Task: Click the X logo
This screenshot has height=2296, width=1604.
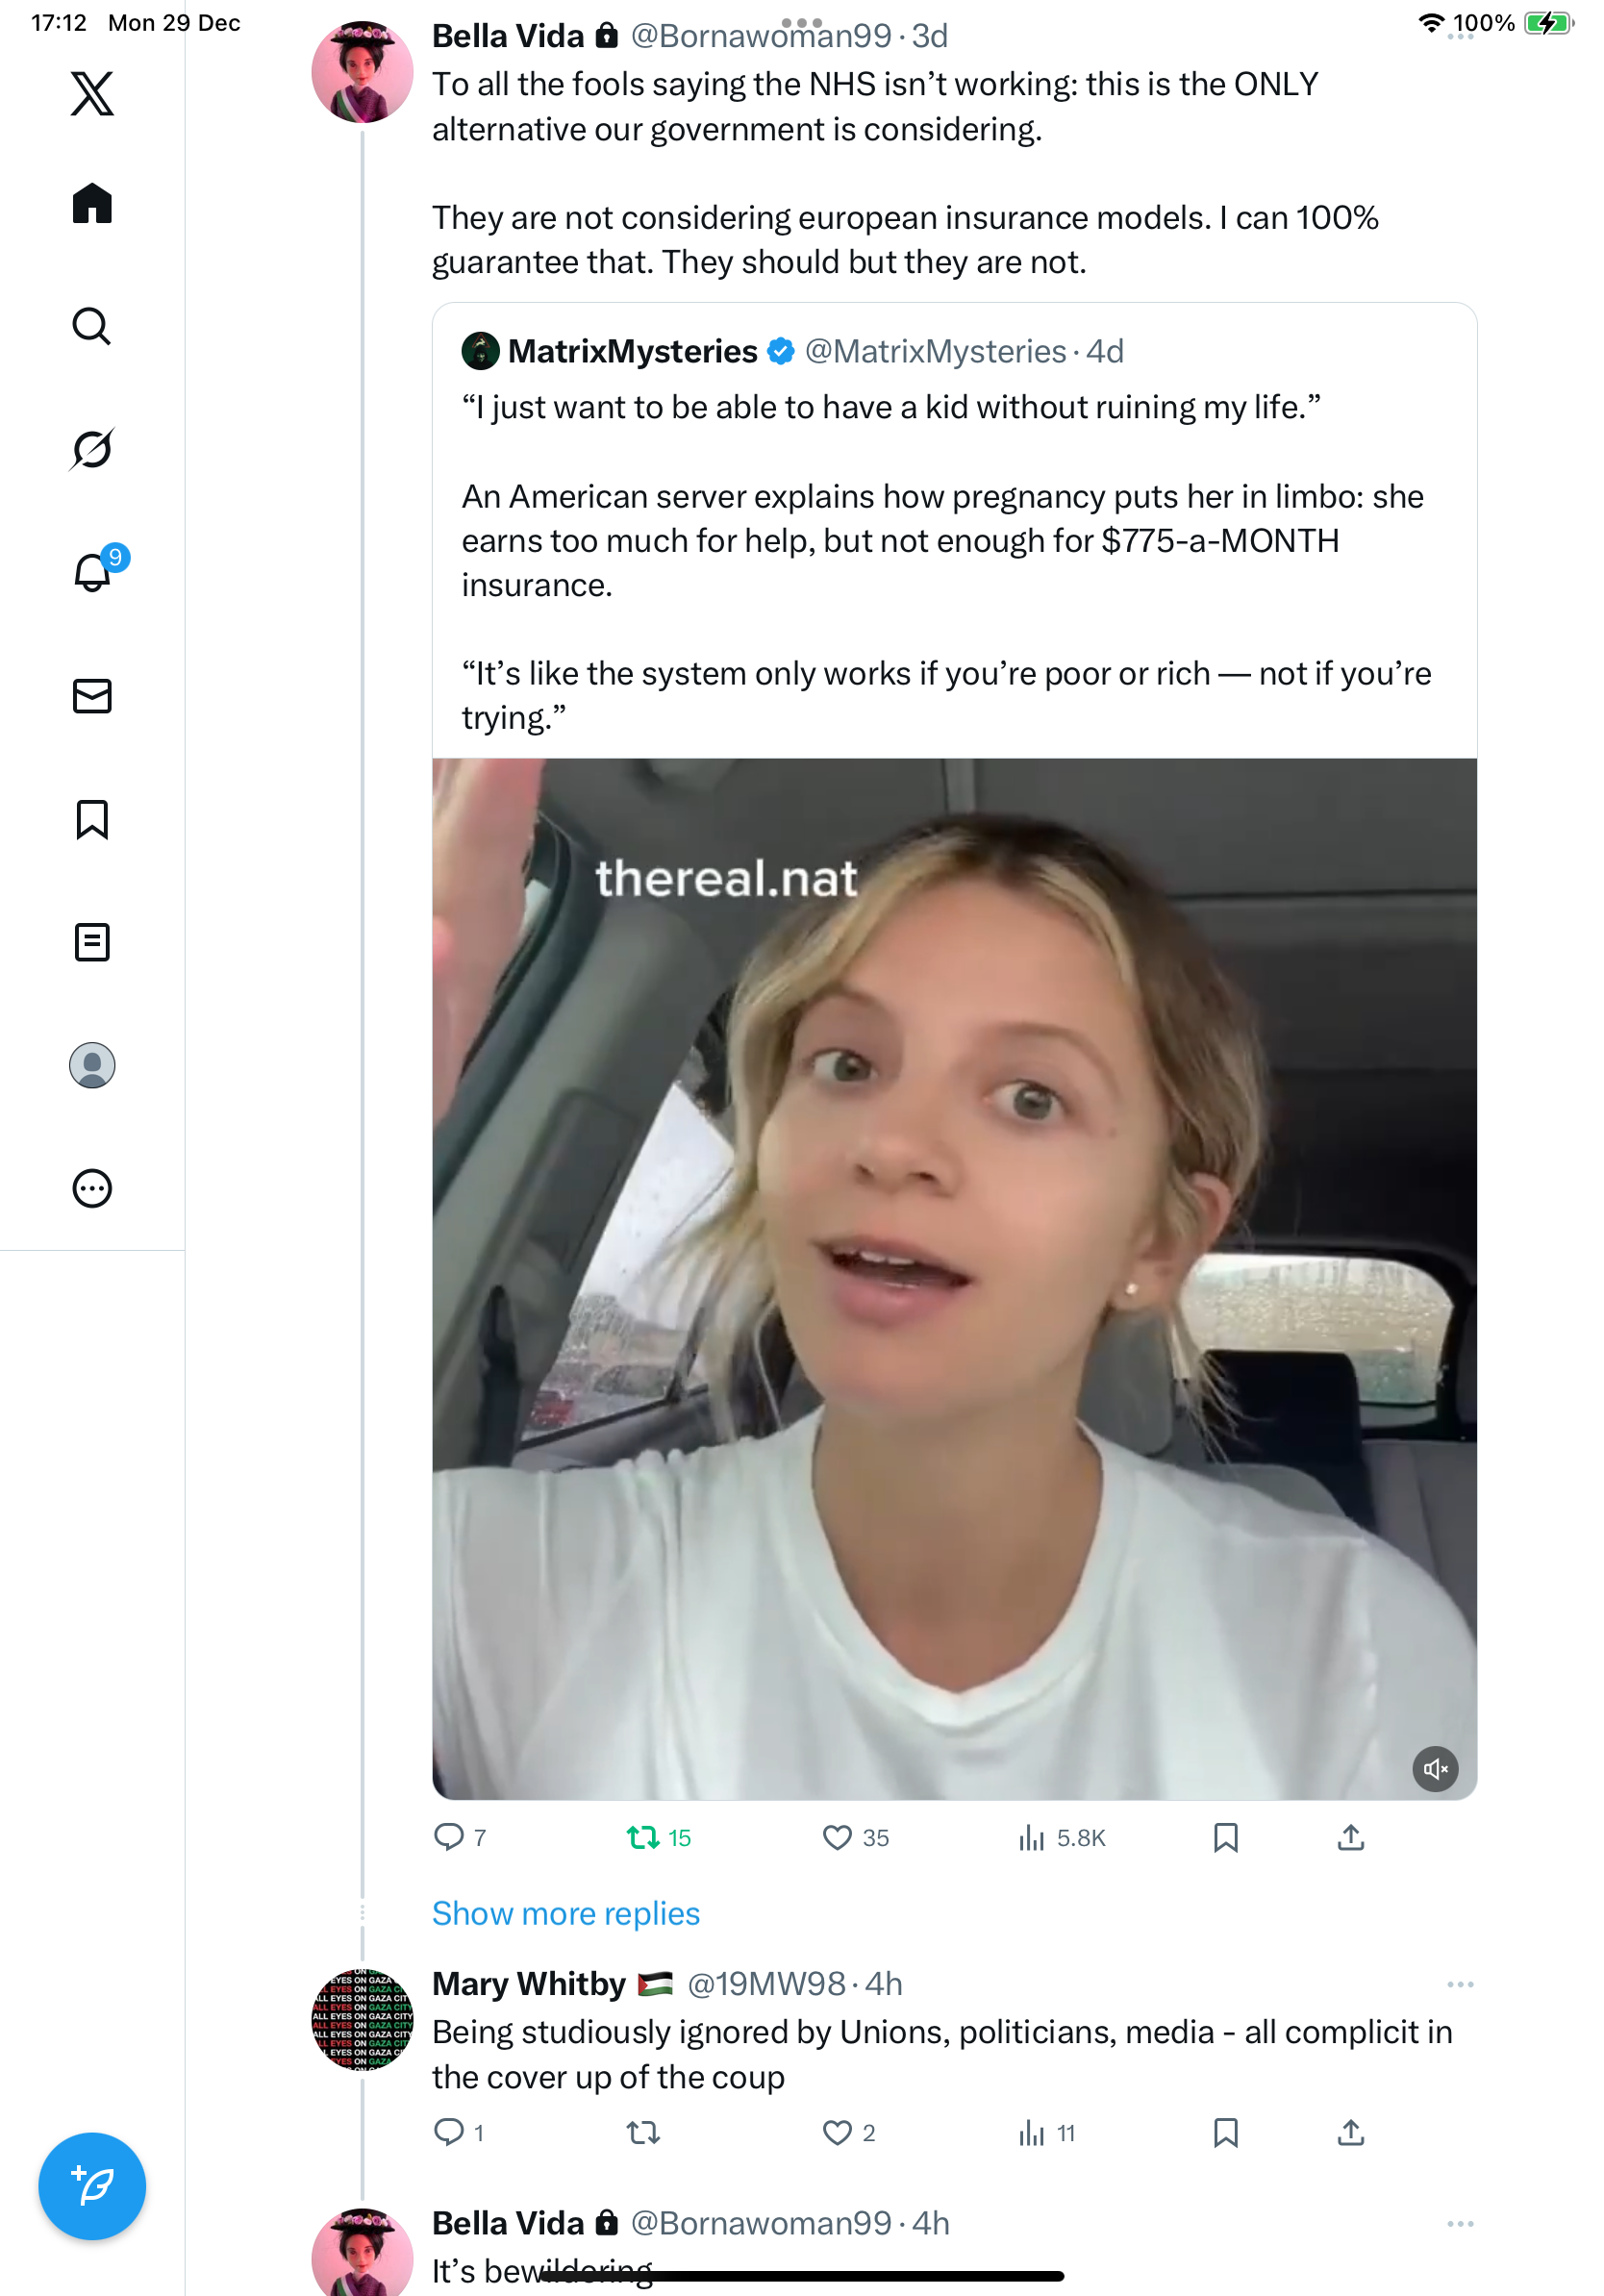Action: 92,94
